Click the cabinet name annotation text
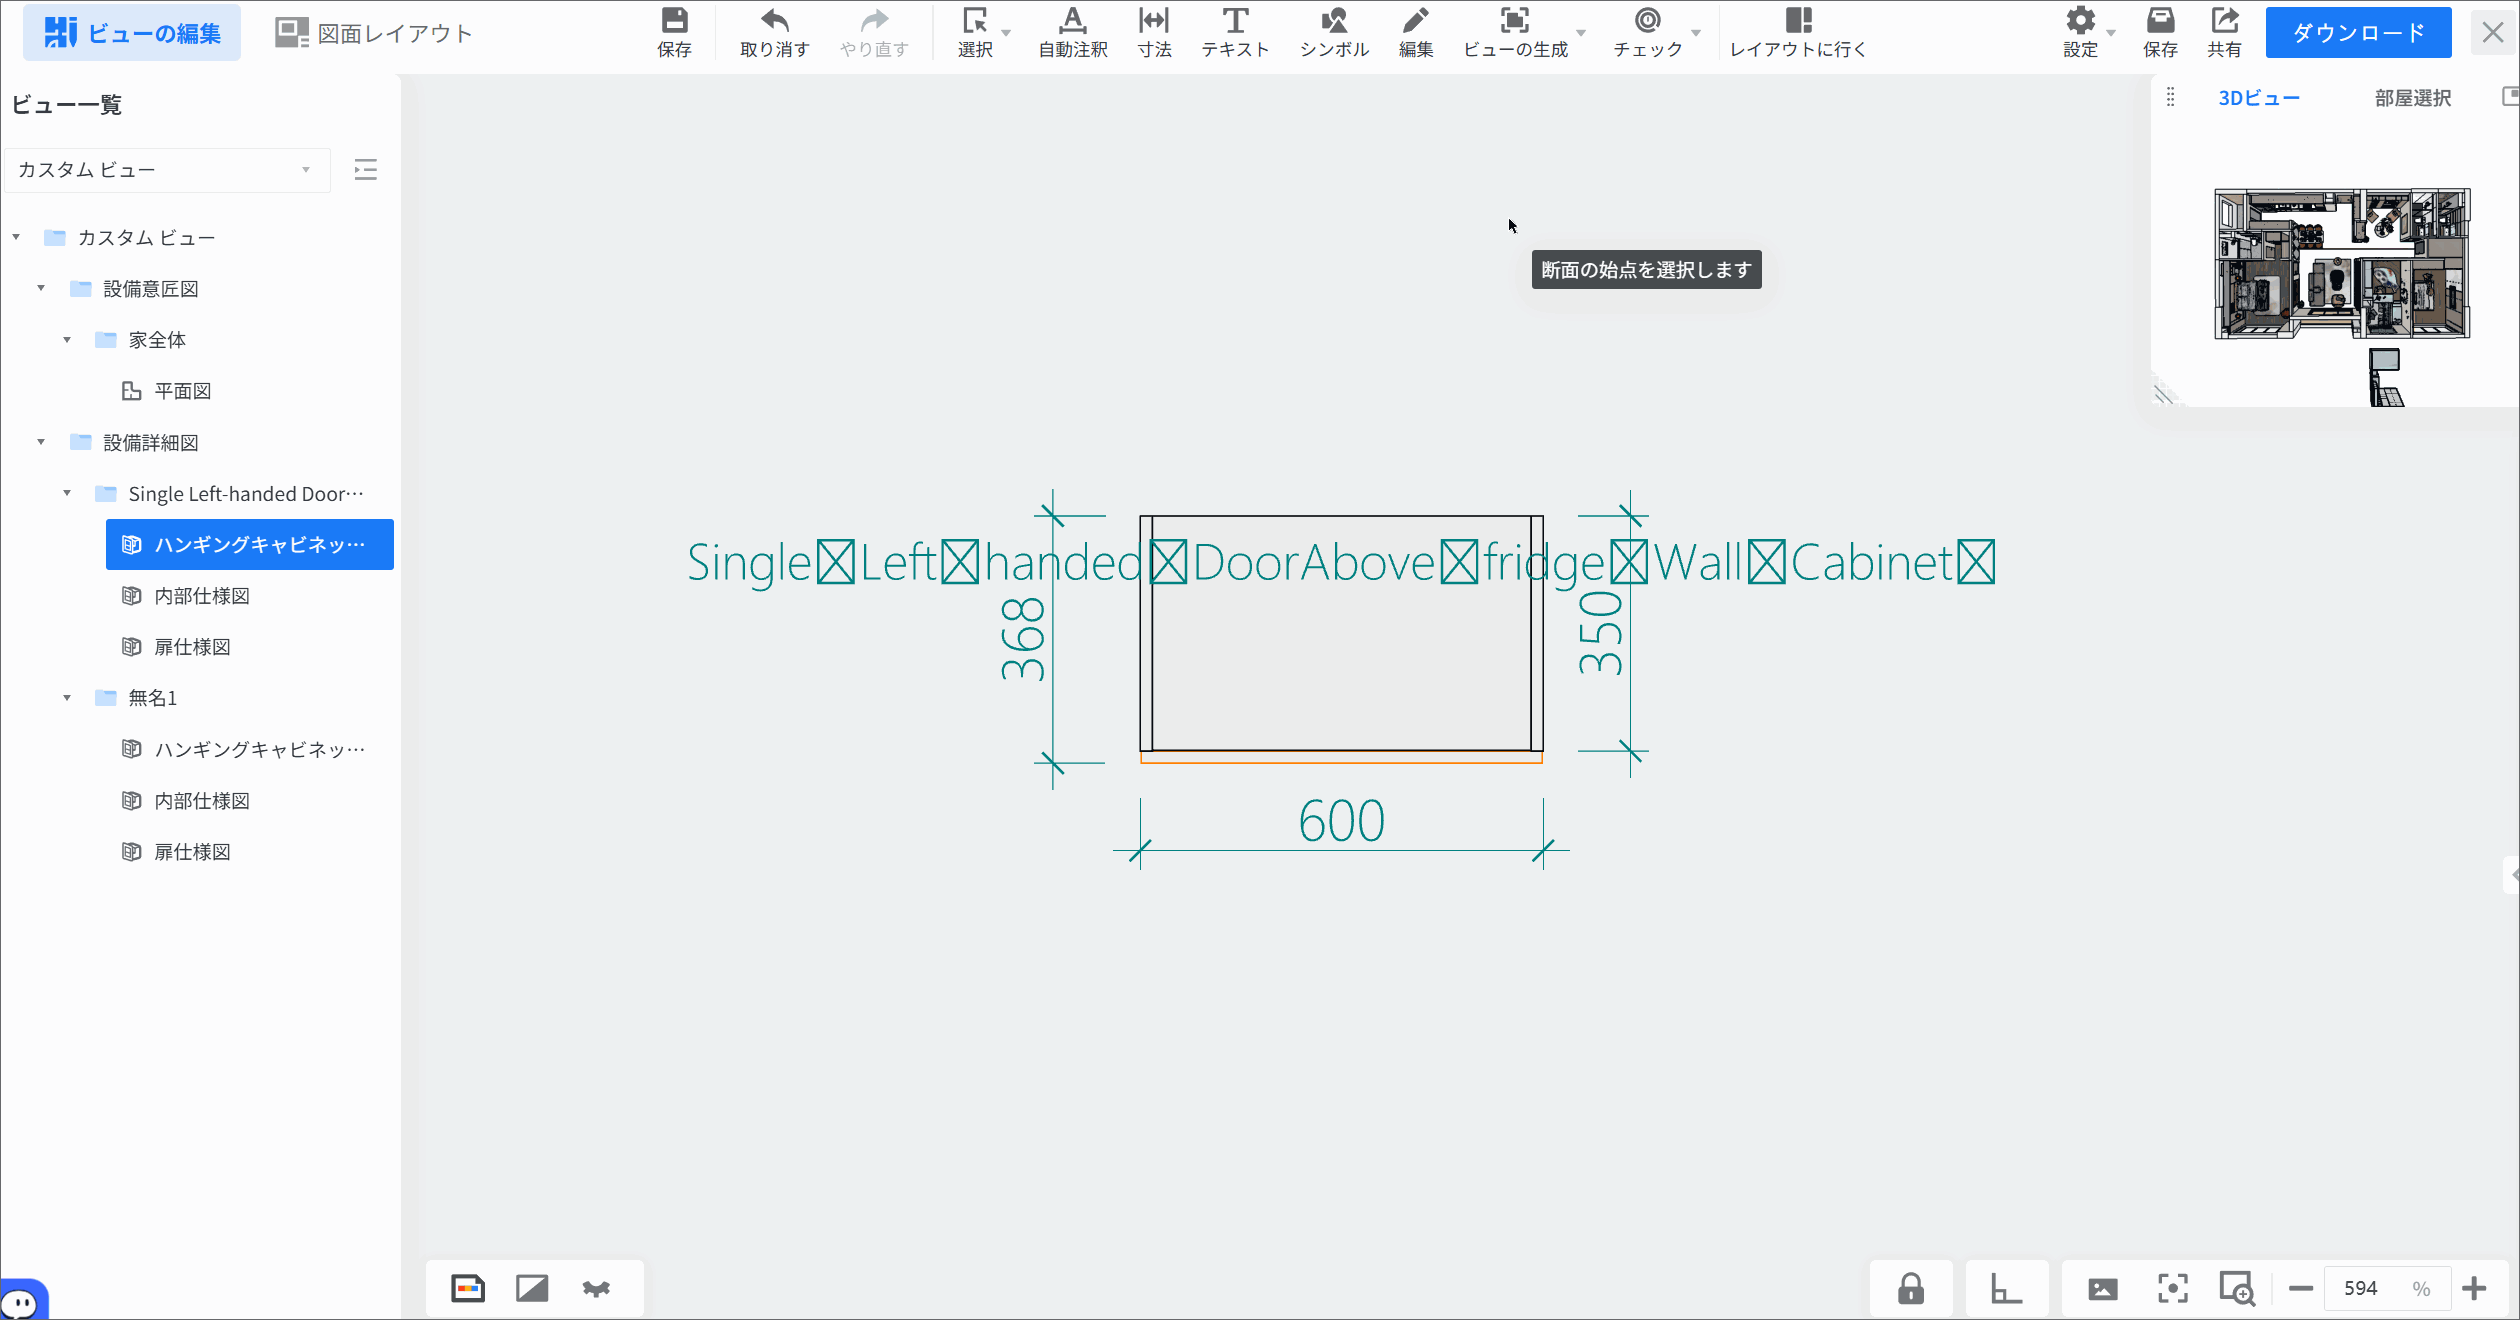Screen dimensions: 2520x1320 click(x=1341, y=562)
